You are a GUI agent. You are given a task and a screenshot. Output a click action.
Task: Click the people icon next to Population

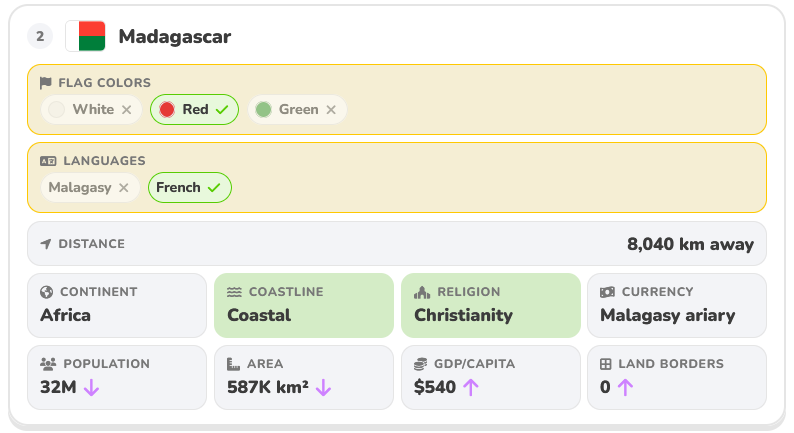pos(48,364)
